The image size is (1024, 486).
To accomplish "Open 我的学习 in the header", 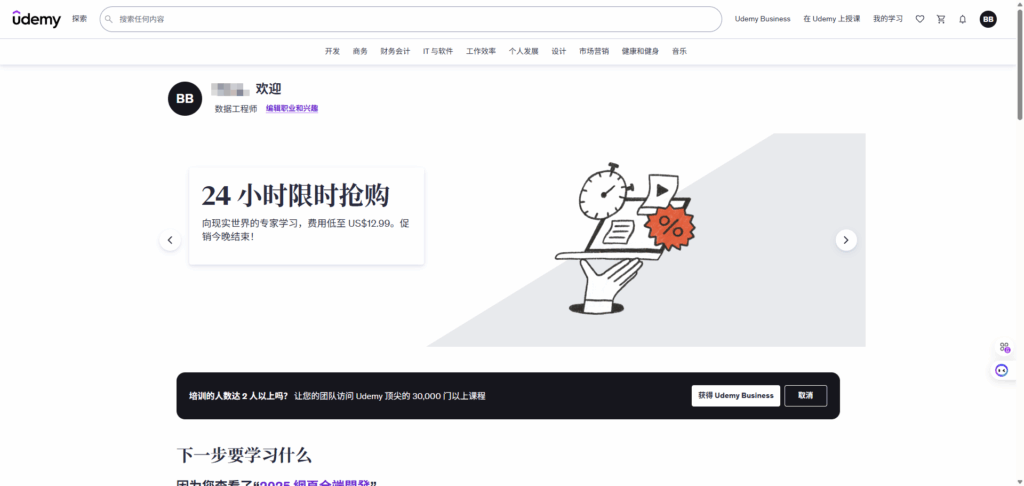I will pos(888,19).
